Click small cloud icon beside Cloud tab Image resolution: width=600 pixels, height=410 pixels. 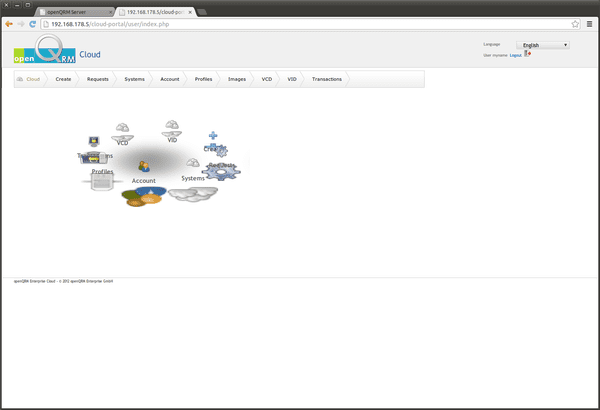20,79
